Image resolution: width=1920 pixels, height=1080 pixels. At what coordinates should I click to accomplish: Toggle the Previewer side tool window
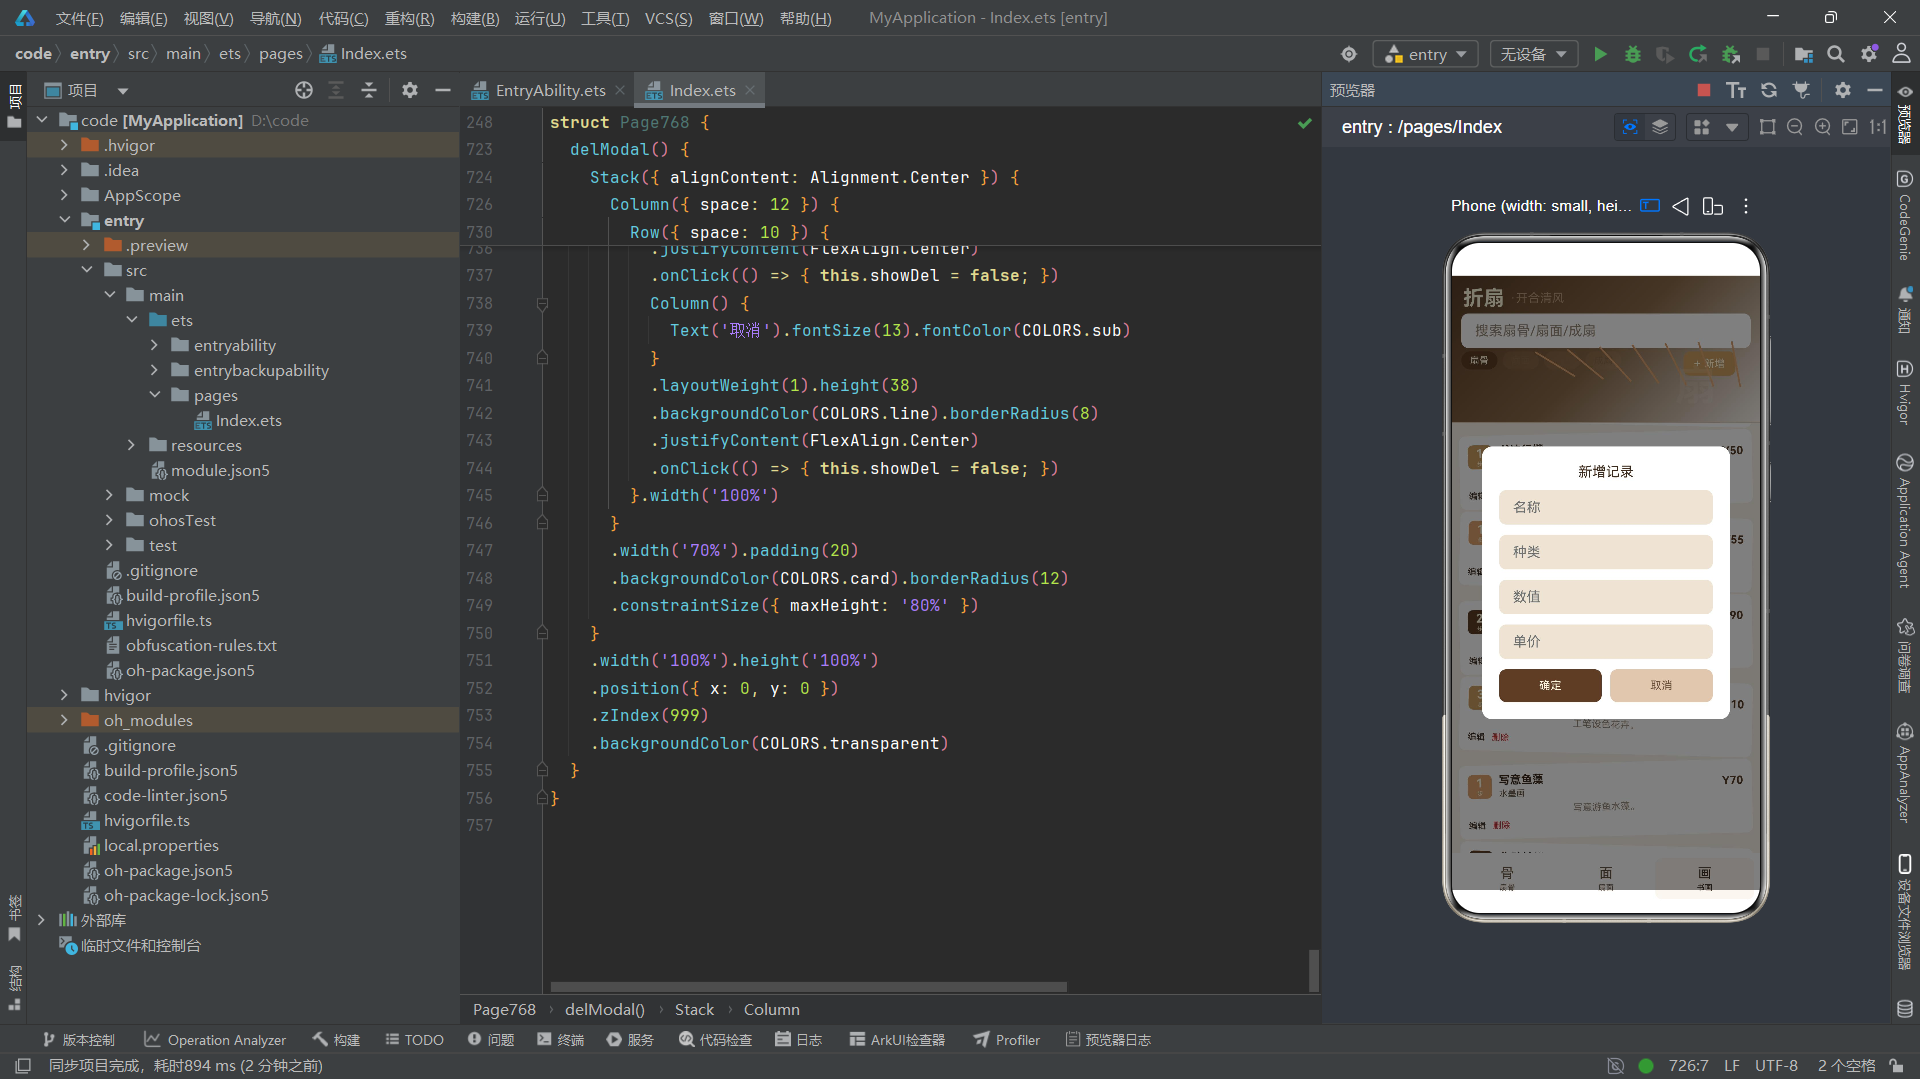point(1904,113)
